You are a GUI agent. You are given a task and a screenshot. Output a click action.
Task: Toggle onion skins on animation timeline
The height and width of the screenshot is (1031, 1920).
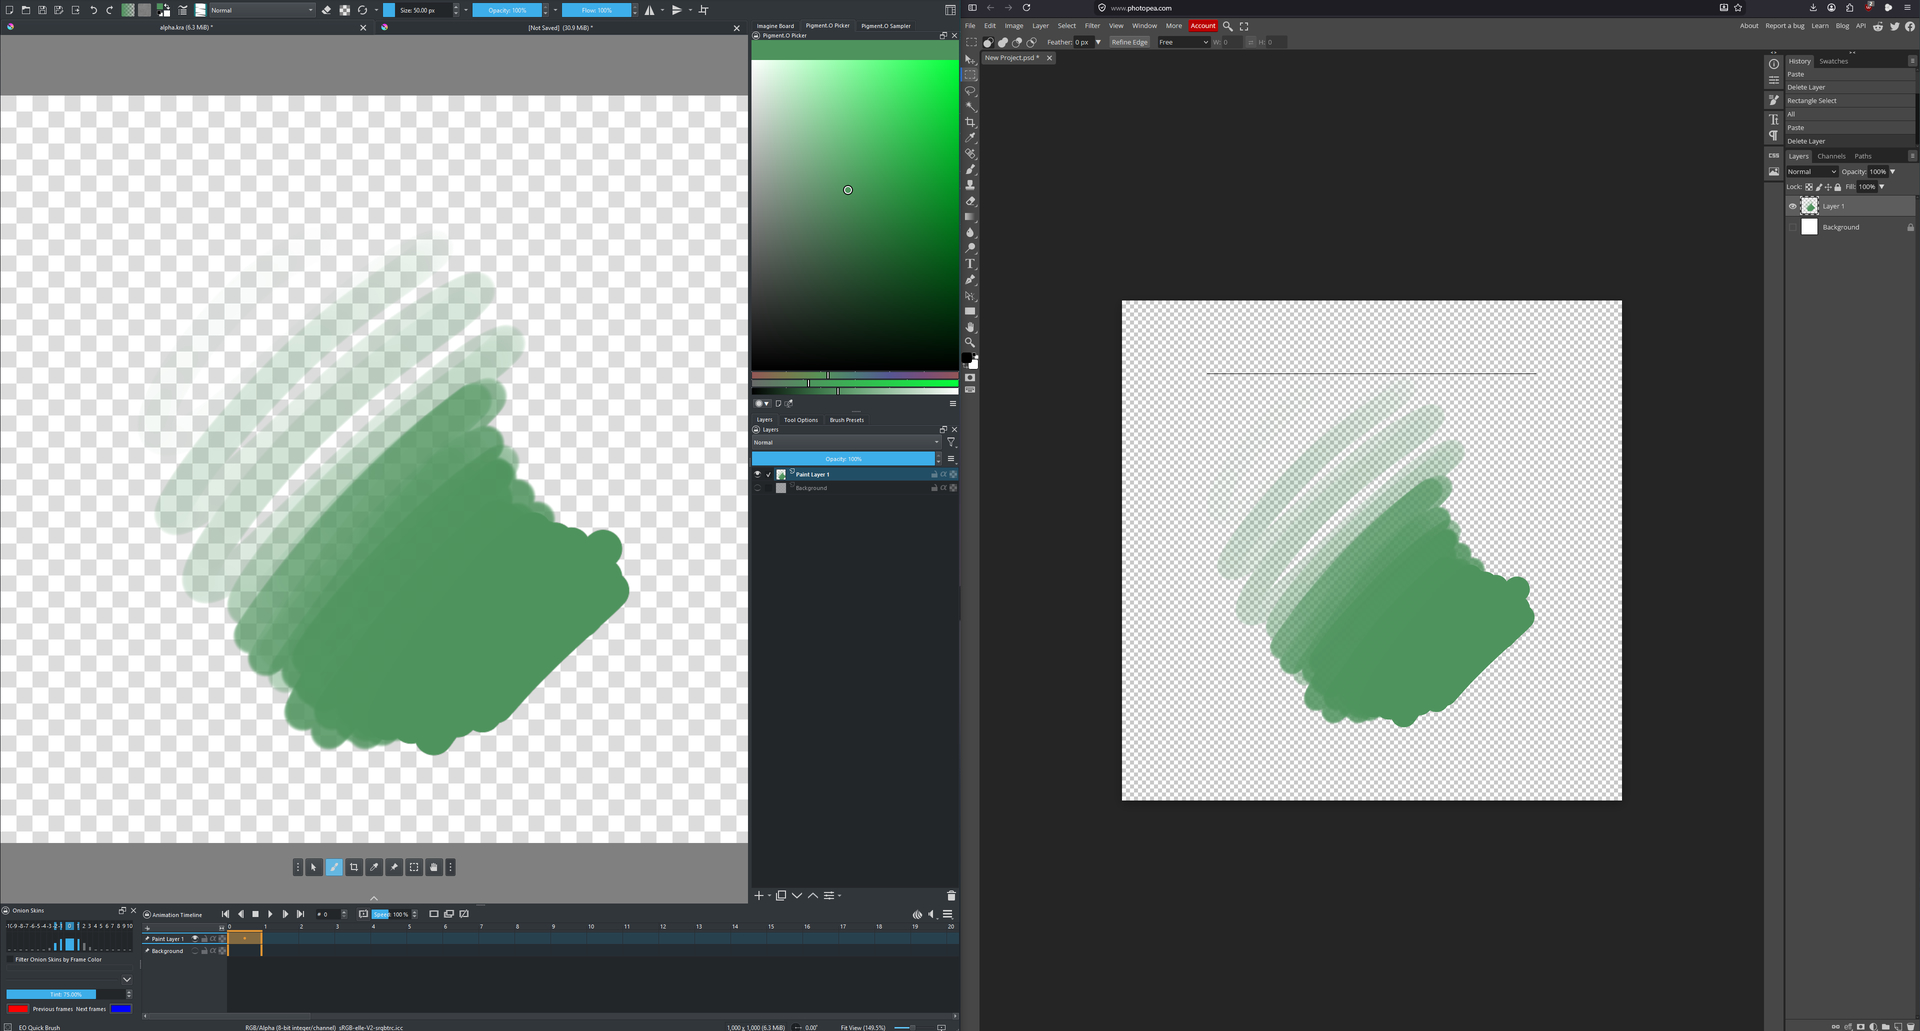(917, 914)
